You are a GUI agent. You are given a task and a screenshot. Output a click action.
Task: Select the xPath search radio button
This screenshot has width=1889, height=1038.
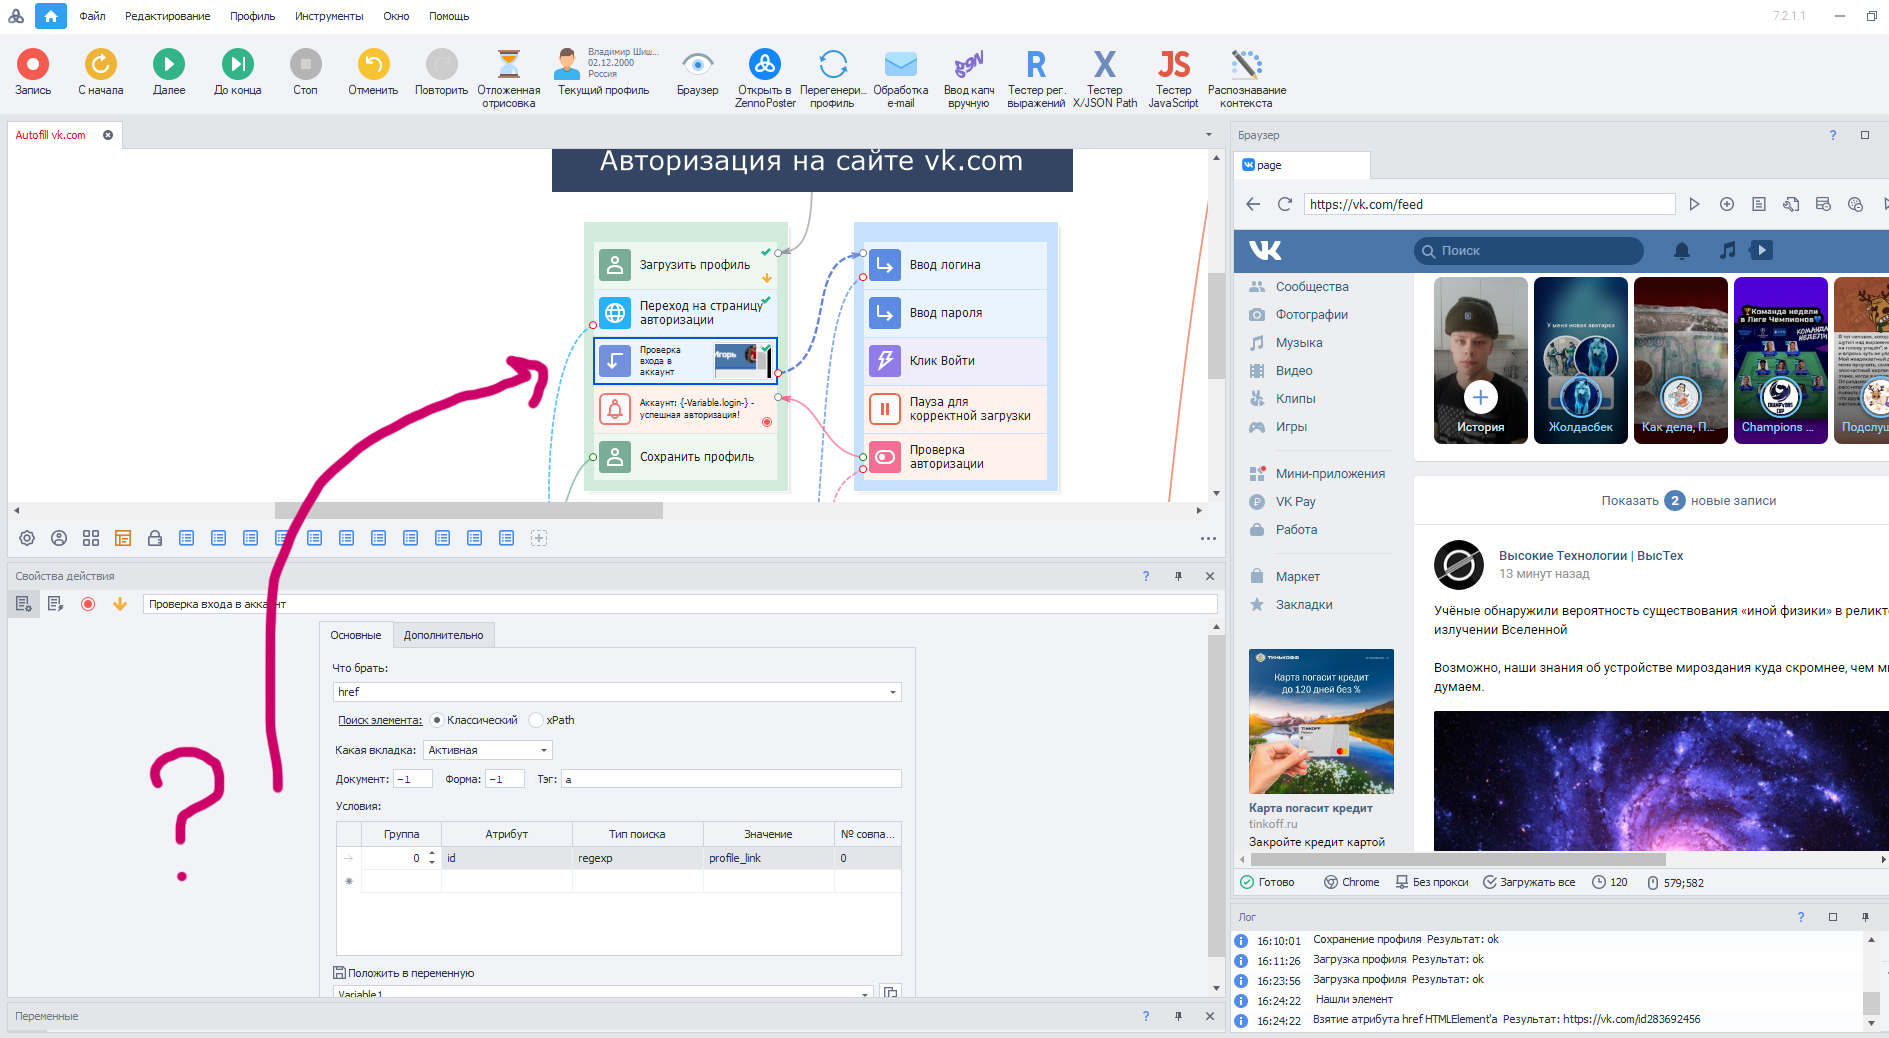(536, 720)
